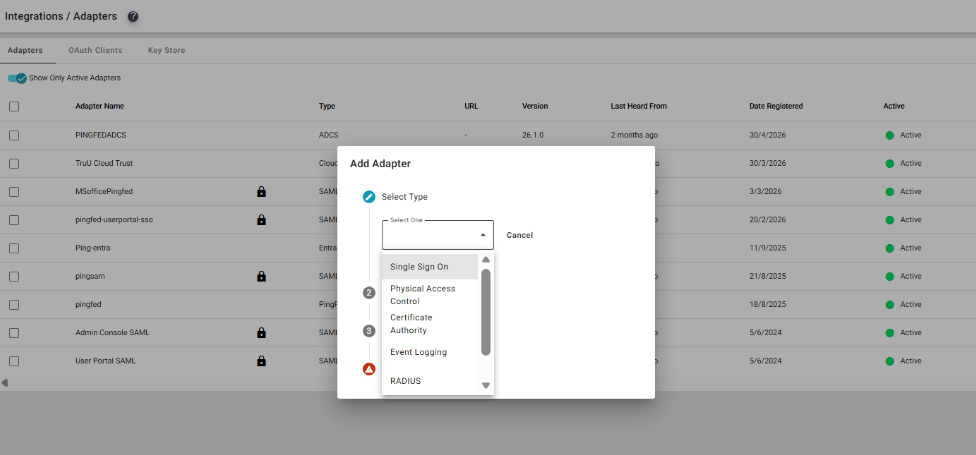Click Integrations / Adapters page title
The image size is (976, 455).
(61, 17)
